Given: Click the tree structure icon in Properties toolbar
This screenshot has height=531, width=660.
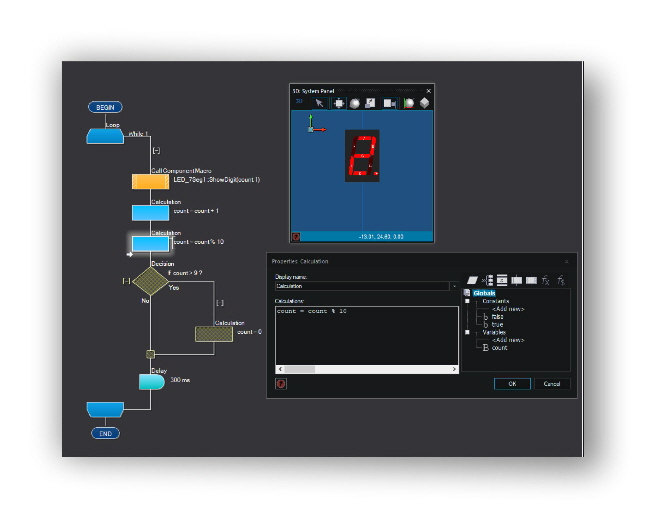Looking at the screenshot, I should point(487,280).
